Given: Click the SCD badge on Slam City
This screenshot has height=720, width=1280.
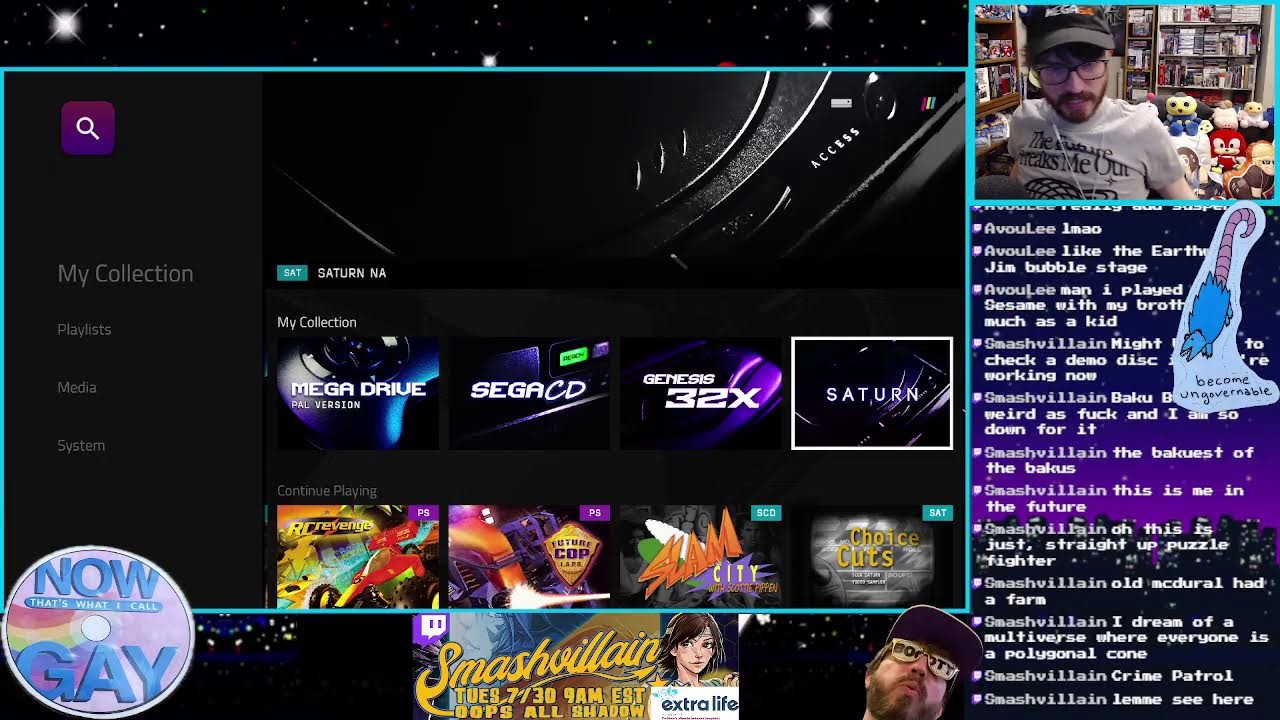Looking at the screenshot, I should click(765, 513).
